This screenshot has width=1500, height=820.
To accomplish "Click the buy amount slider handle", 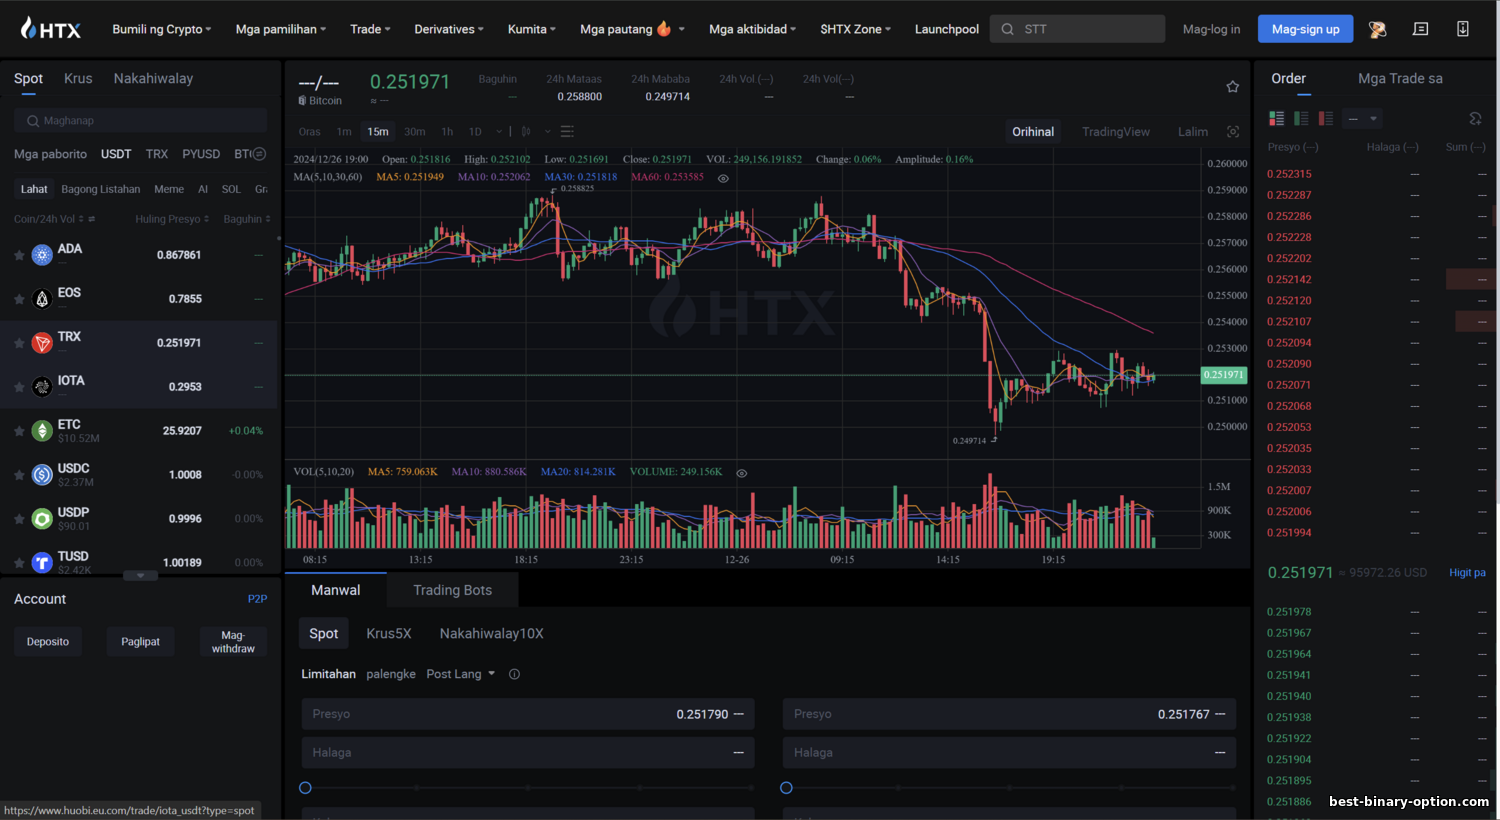I will click(305, 788).
